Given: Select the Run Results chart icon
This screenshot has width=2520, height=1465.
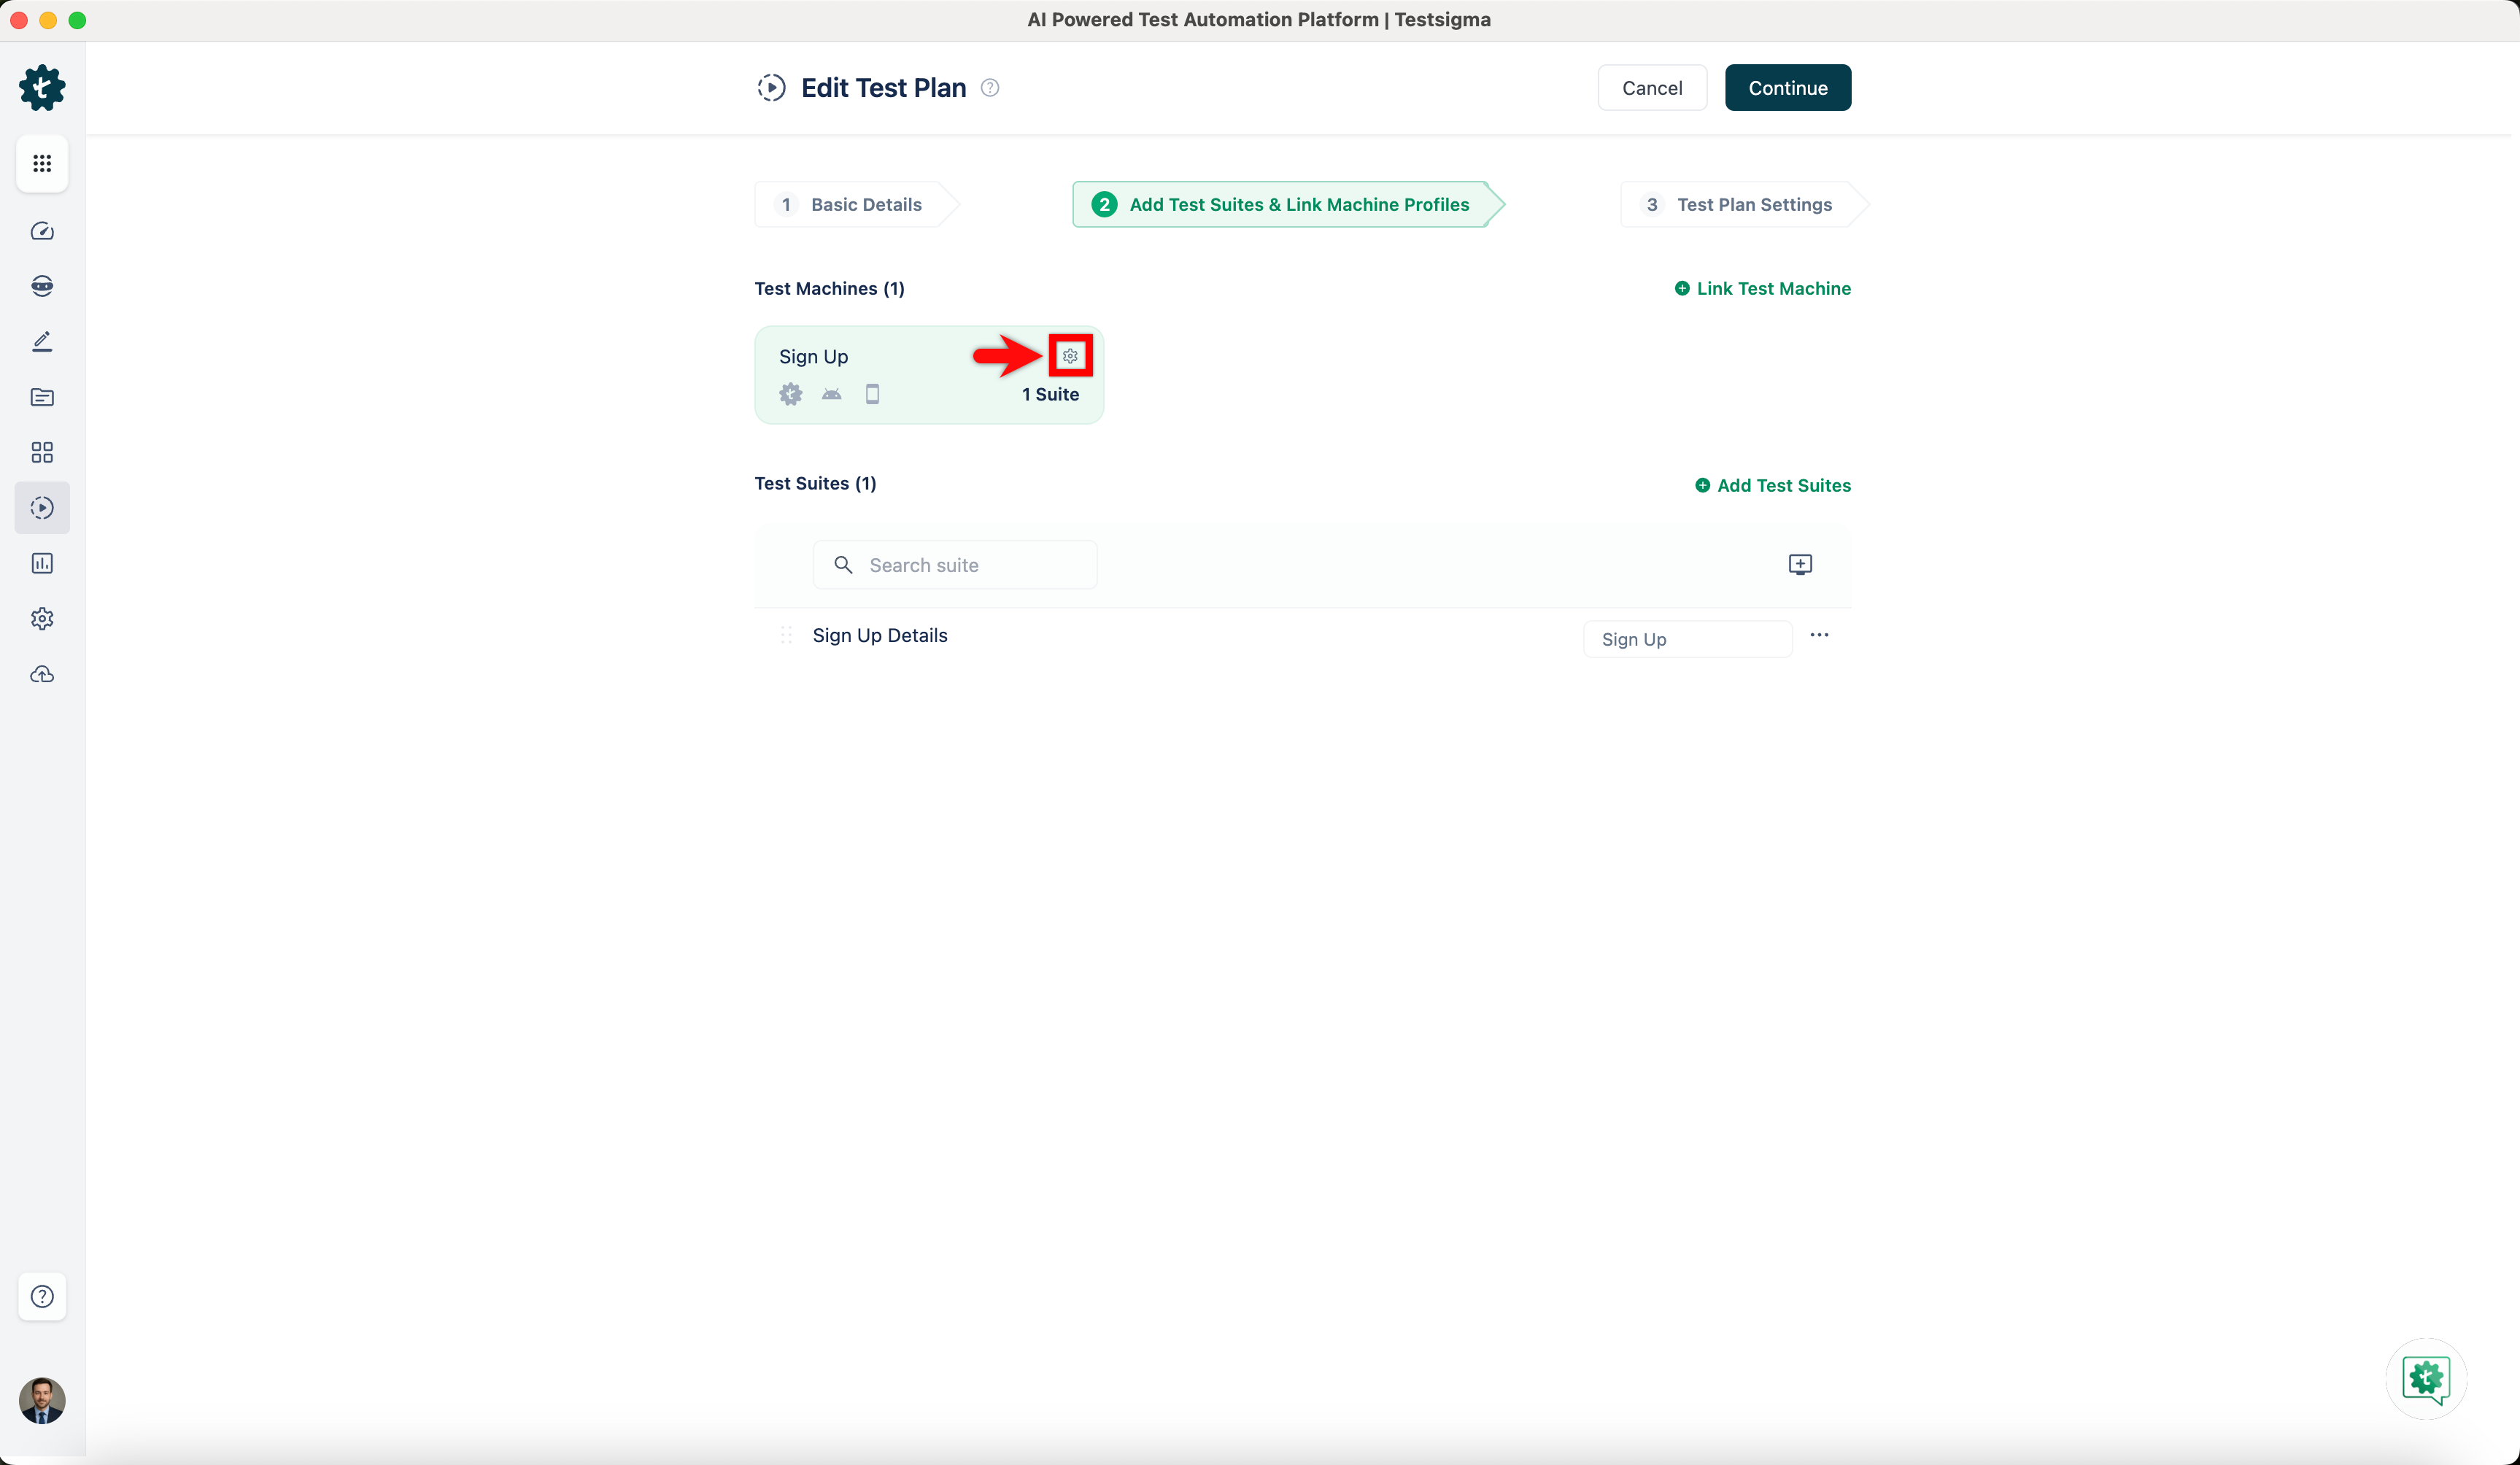Looking at the screenshot, I should point(42,563).
